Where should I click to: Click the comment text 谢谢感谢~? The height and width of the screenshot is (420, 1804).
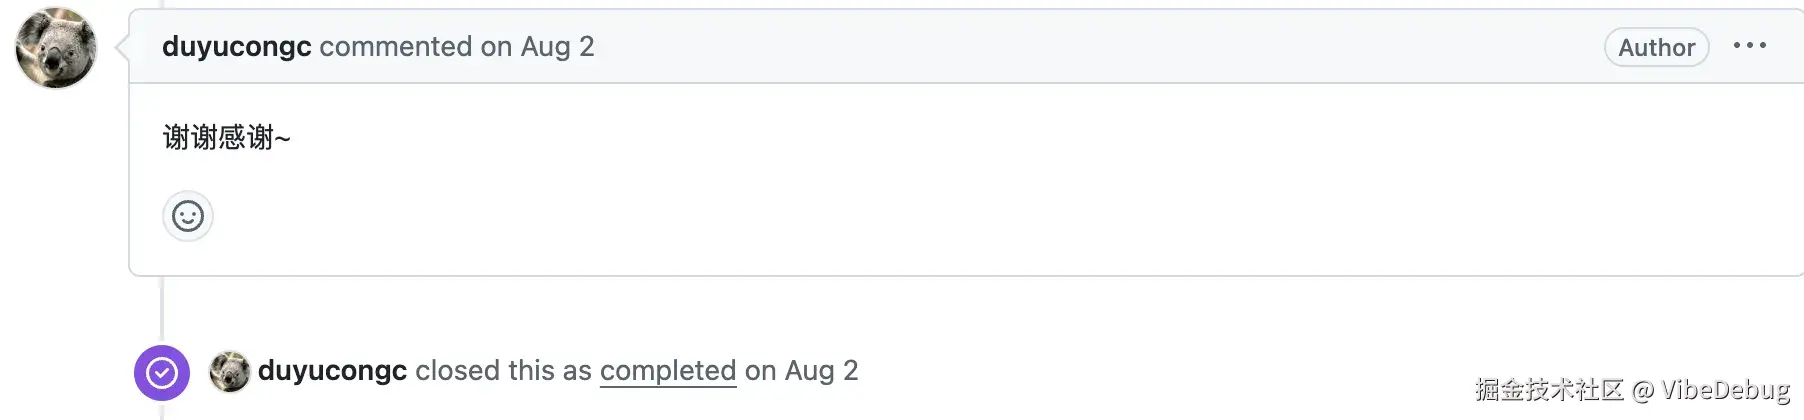click(226, 137)
